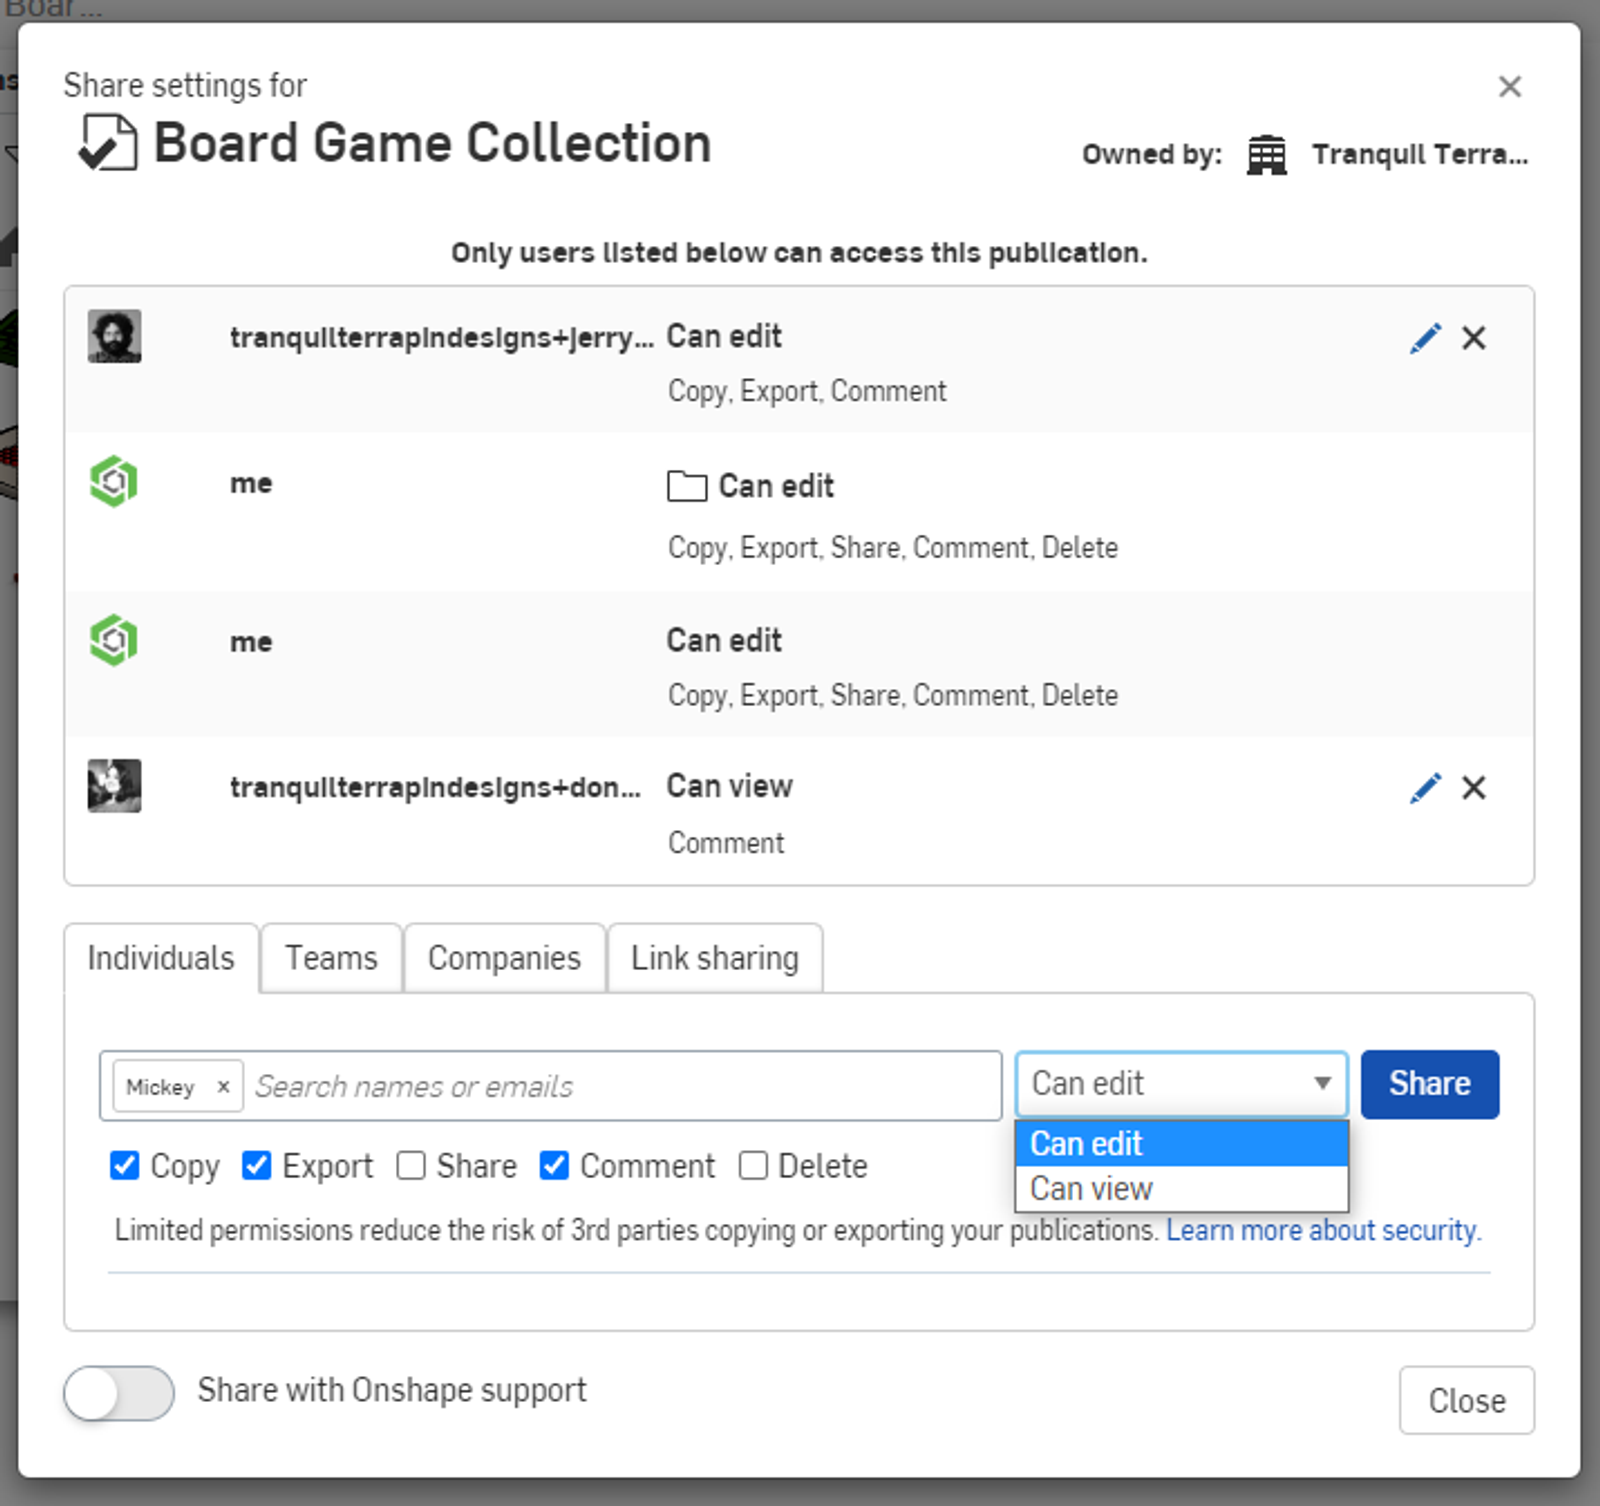The height and width of the screenshot is (1506, 1600).
Task: Edit permissions for tranquilterrapindesigns+jerry user
Action: pos(1424,338)
